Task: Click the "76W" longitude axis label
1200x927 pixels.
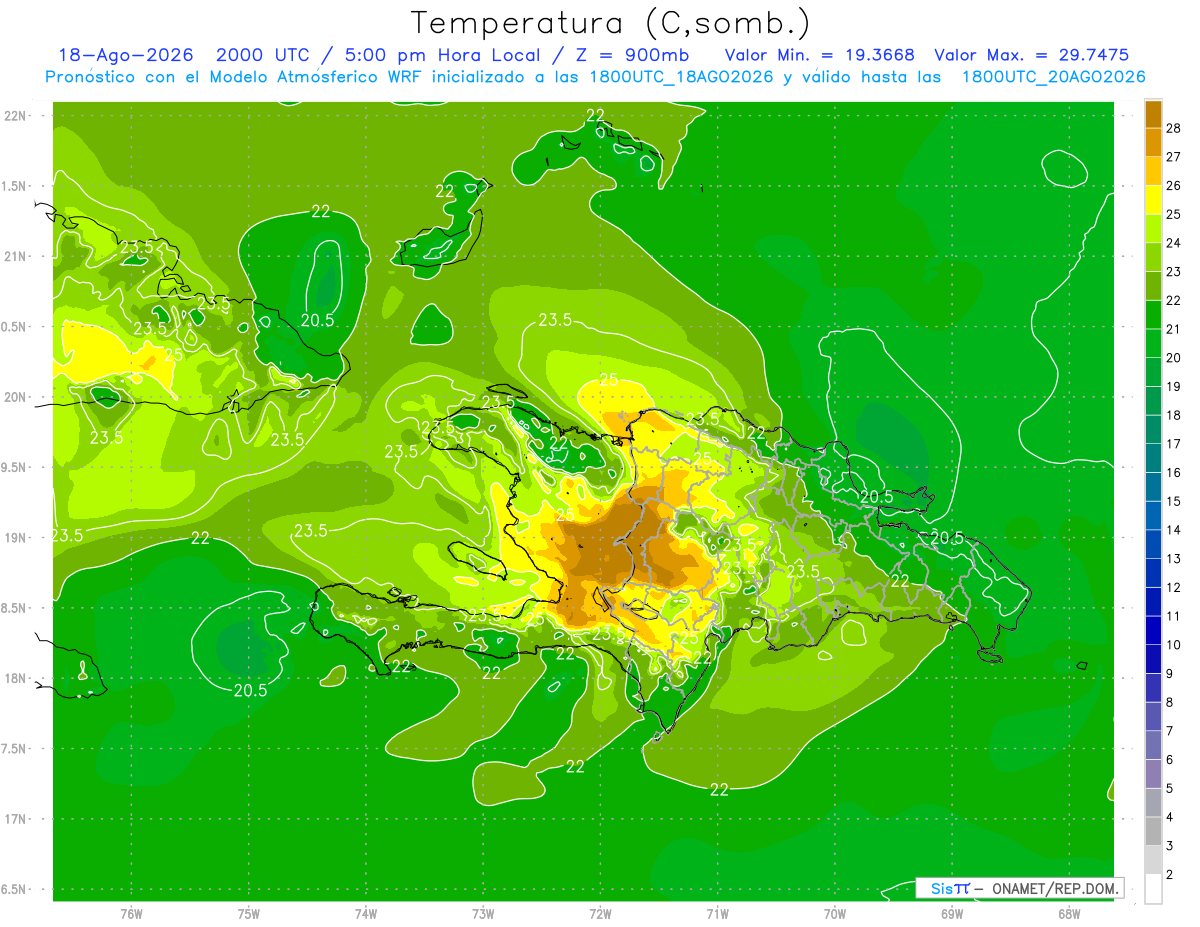Action: click(131, 914)
